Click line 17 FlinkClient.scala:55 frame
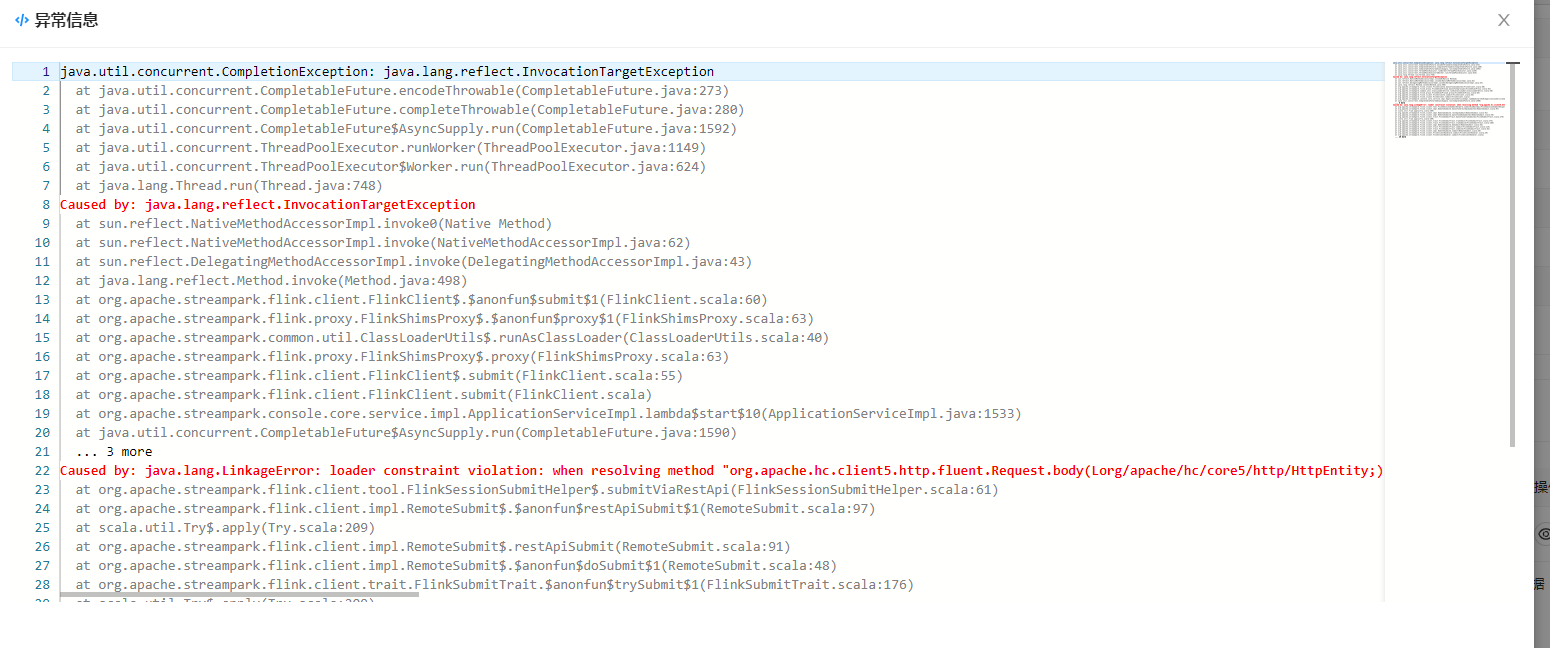1550x648 pixels. tap(379, 376)
